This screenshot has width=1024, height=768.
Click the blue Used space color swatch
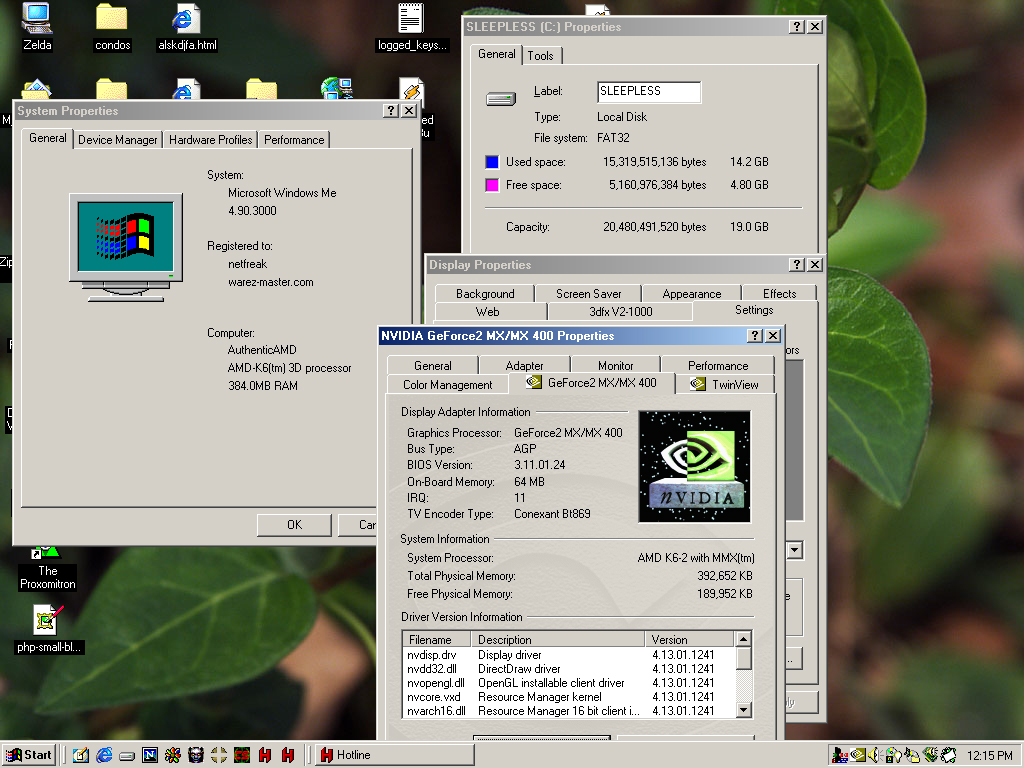tap(492, 162)
